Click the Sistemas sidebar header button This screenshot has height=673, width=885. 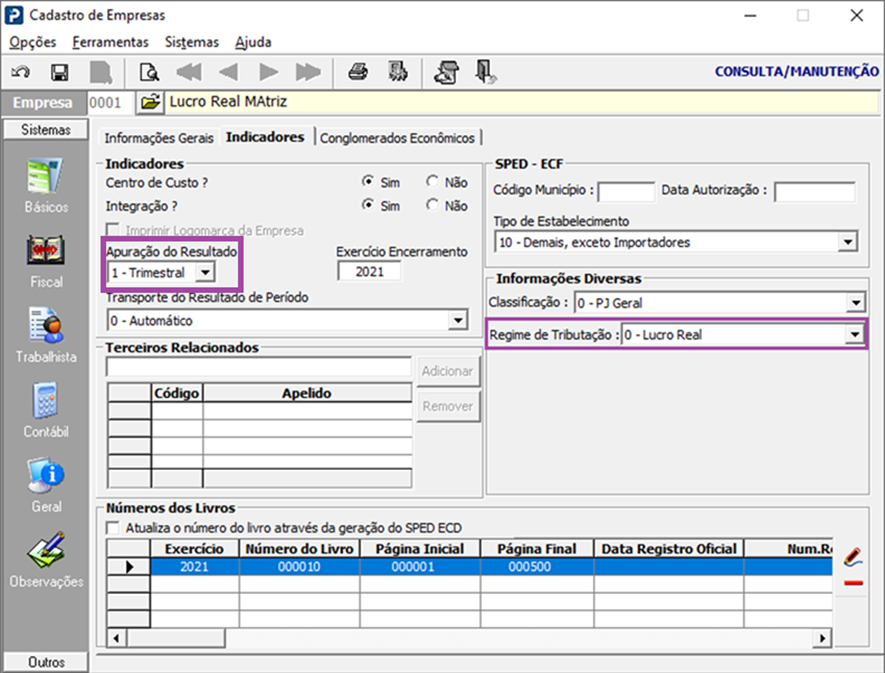(46, 129)
